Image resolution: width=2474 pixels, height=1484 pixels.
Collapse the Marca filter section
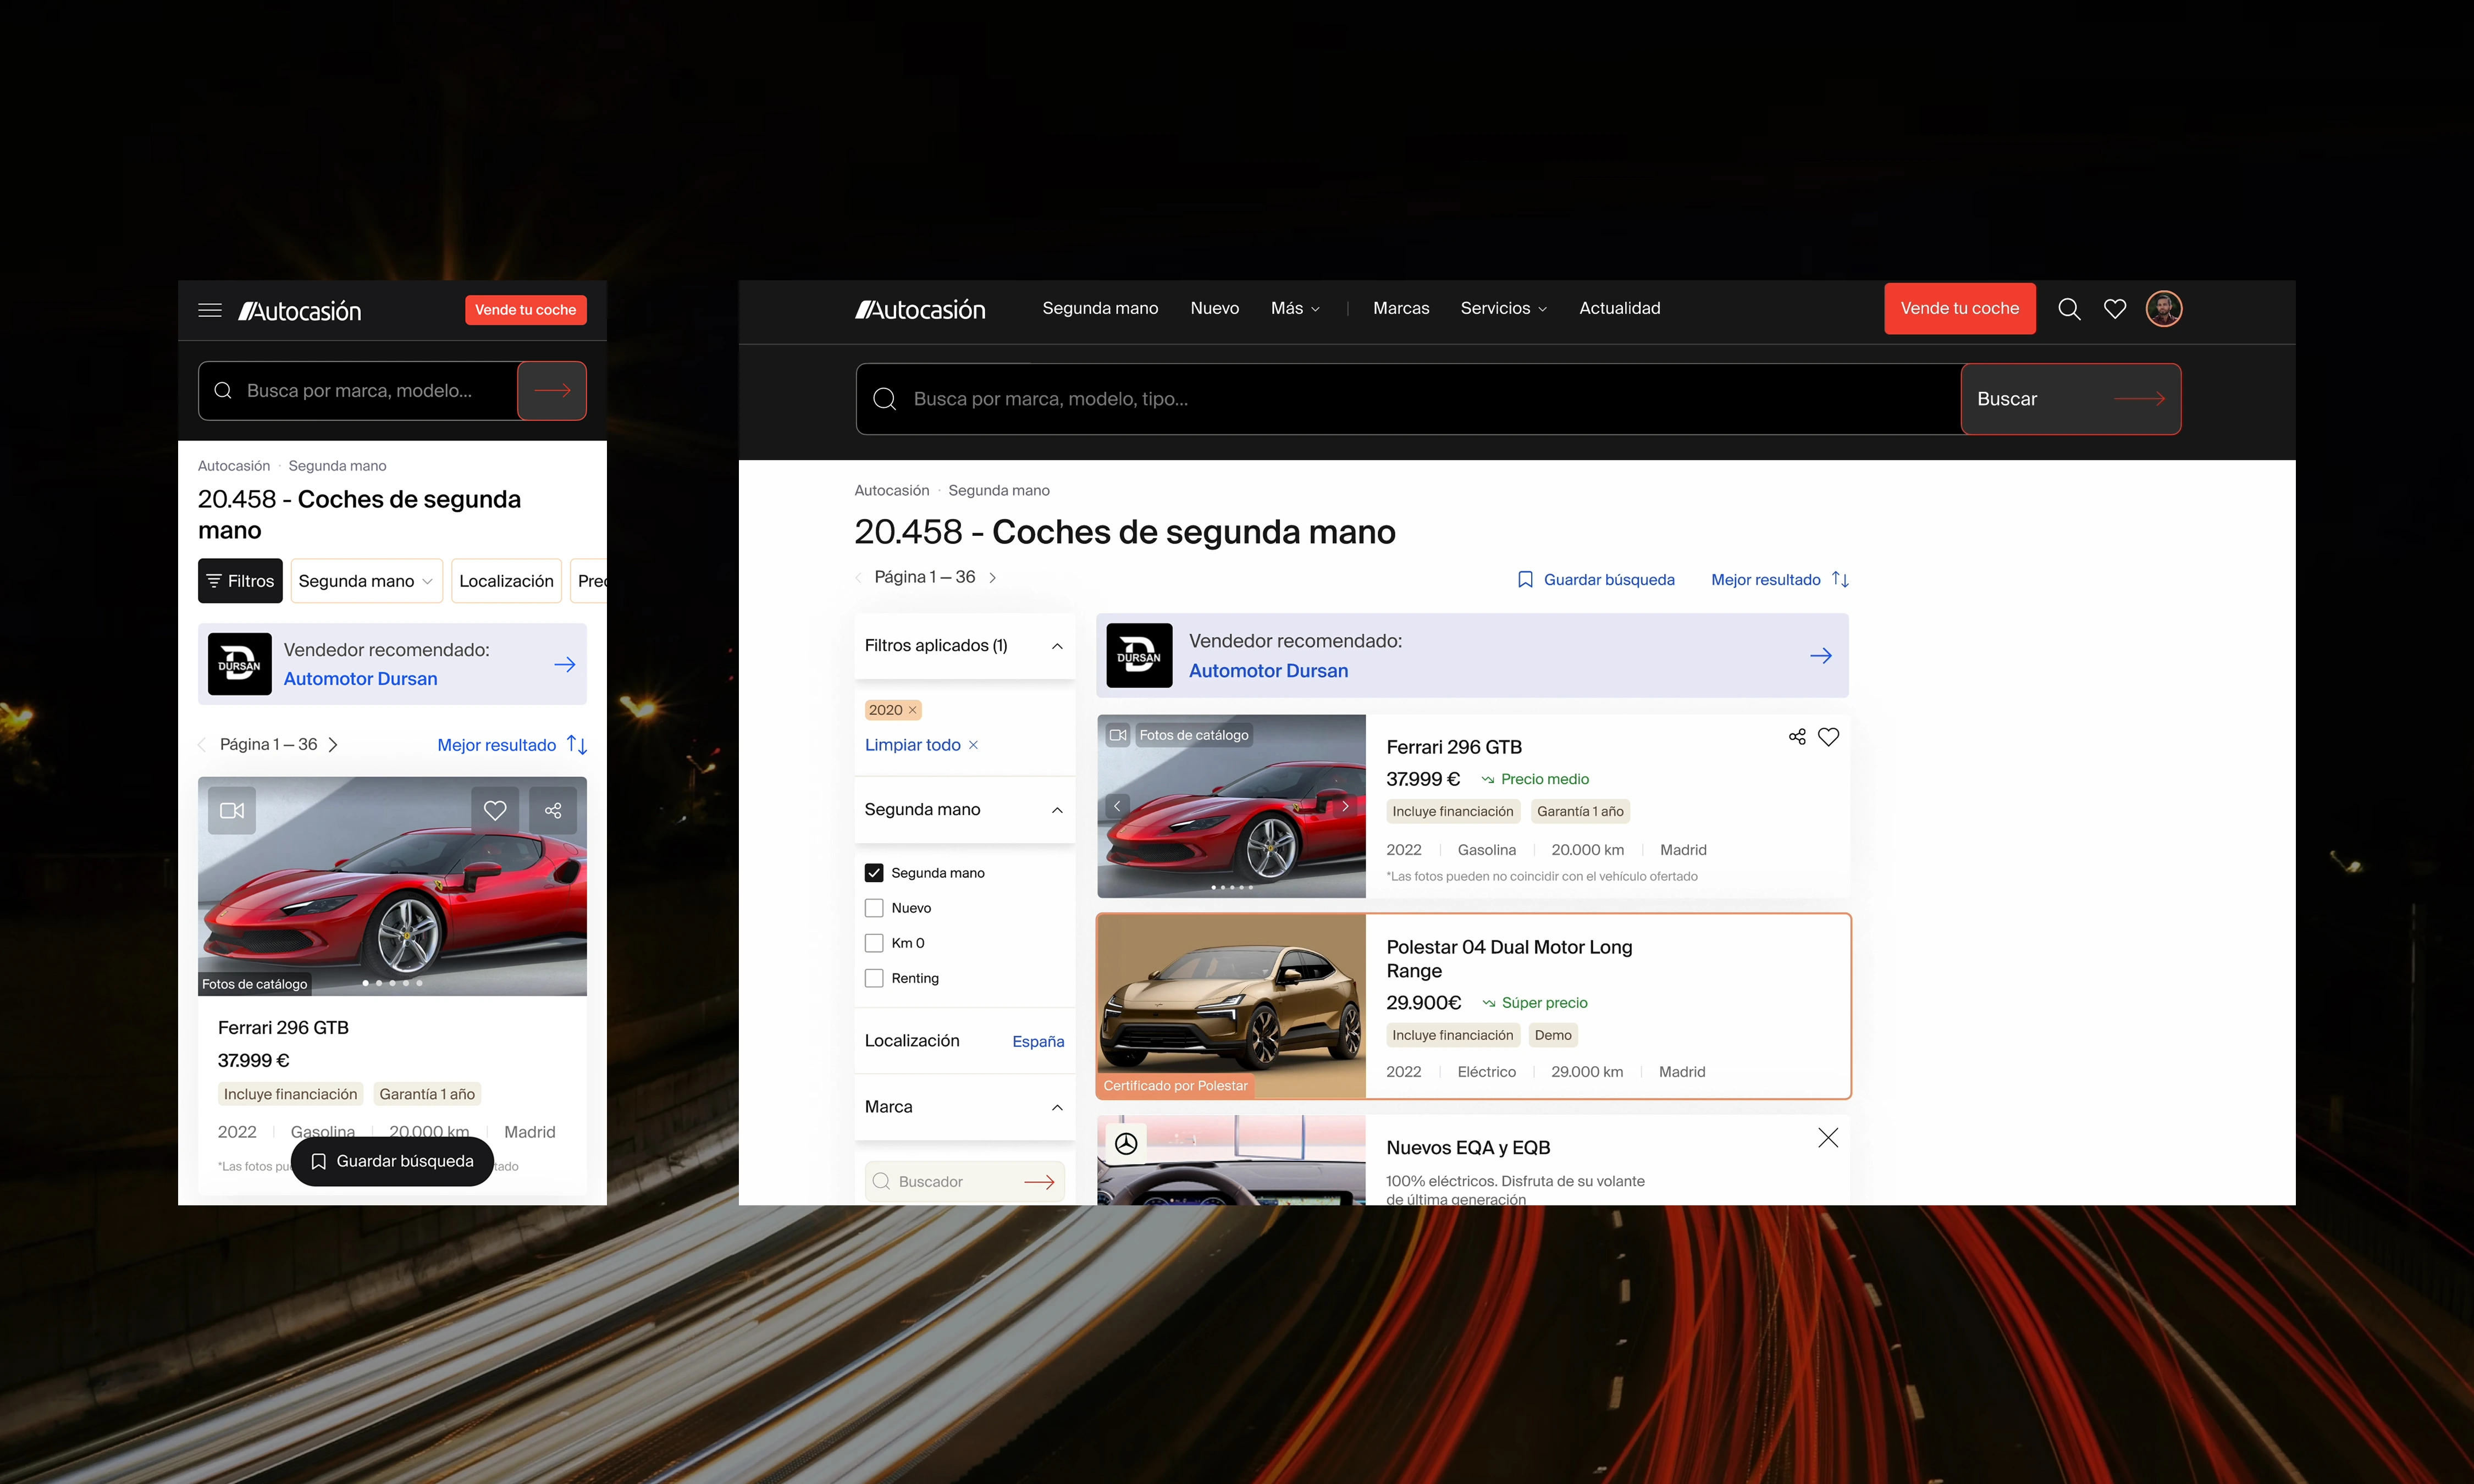point(1057,1107)
